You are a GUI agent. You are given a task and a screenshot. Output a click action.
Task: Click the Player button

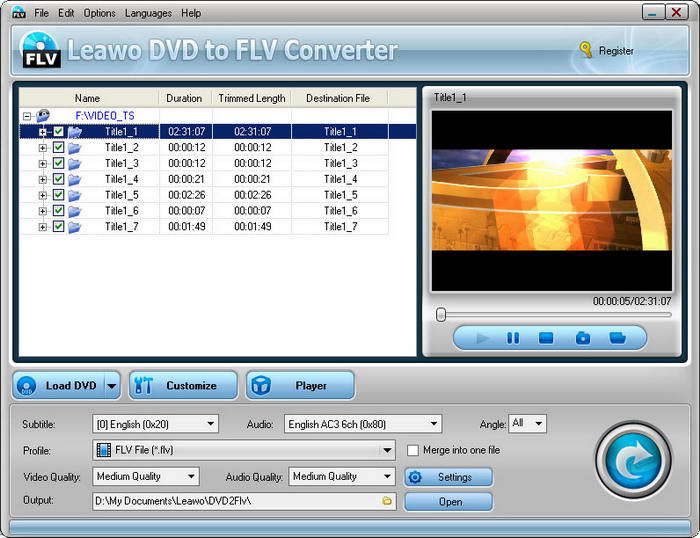pos(300,385)
